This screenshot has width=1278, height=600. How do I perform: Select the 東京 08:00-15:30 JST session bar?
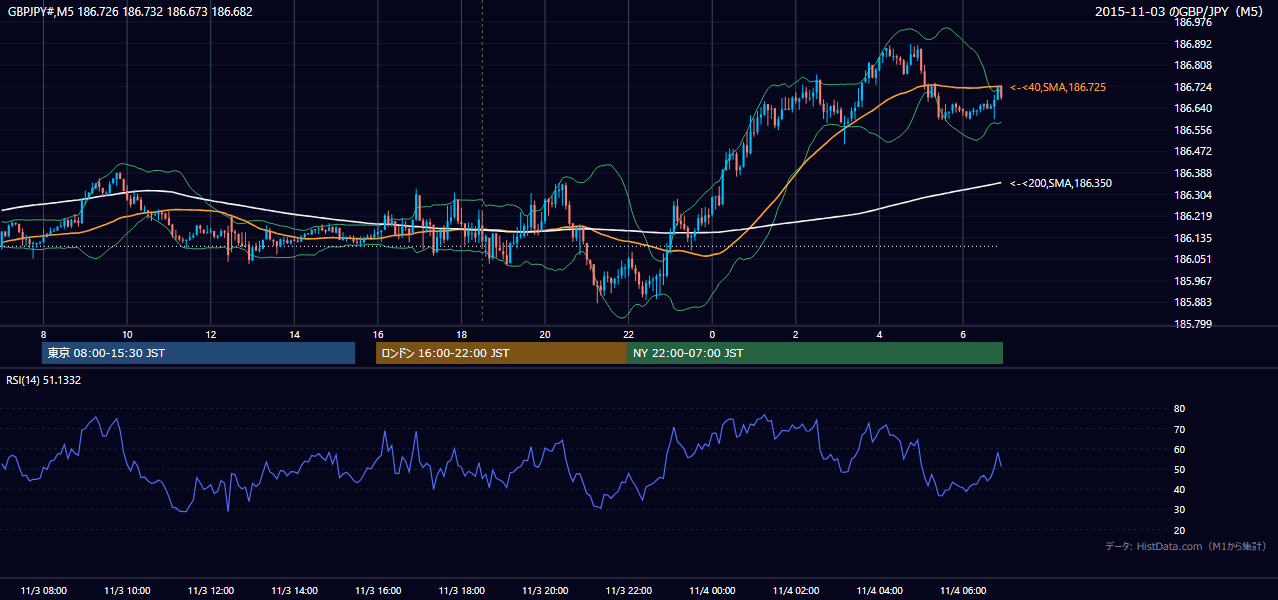tap(199, 353)
